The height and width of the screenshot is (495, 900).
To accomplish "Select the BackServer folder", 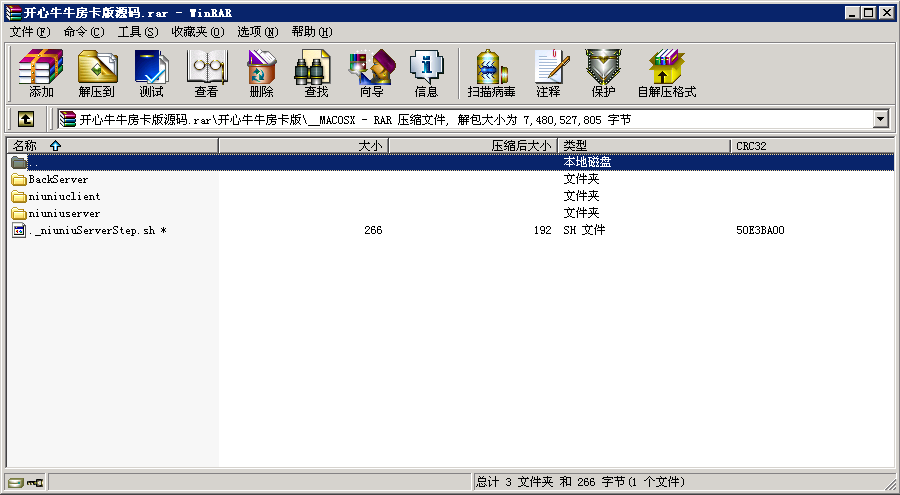I will click(58, 179).
